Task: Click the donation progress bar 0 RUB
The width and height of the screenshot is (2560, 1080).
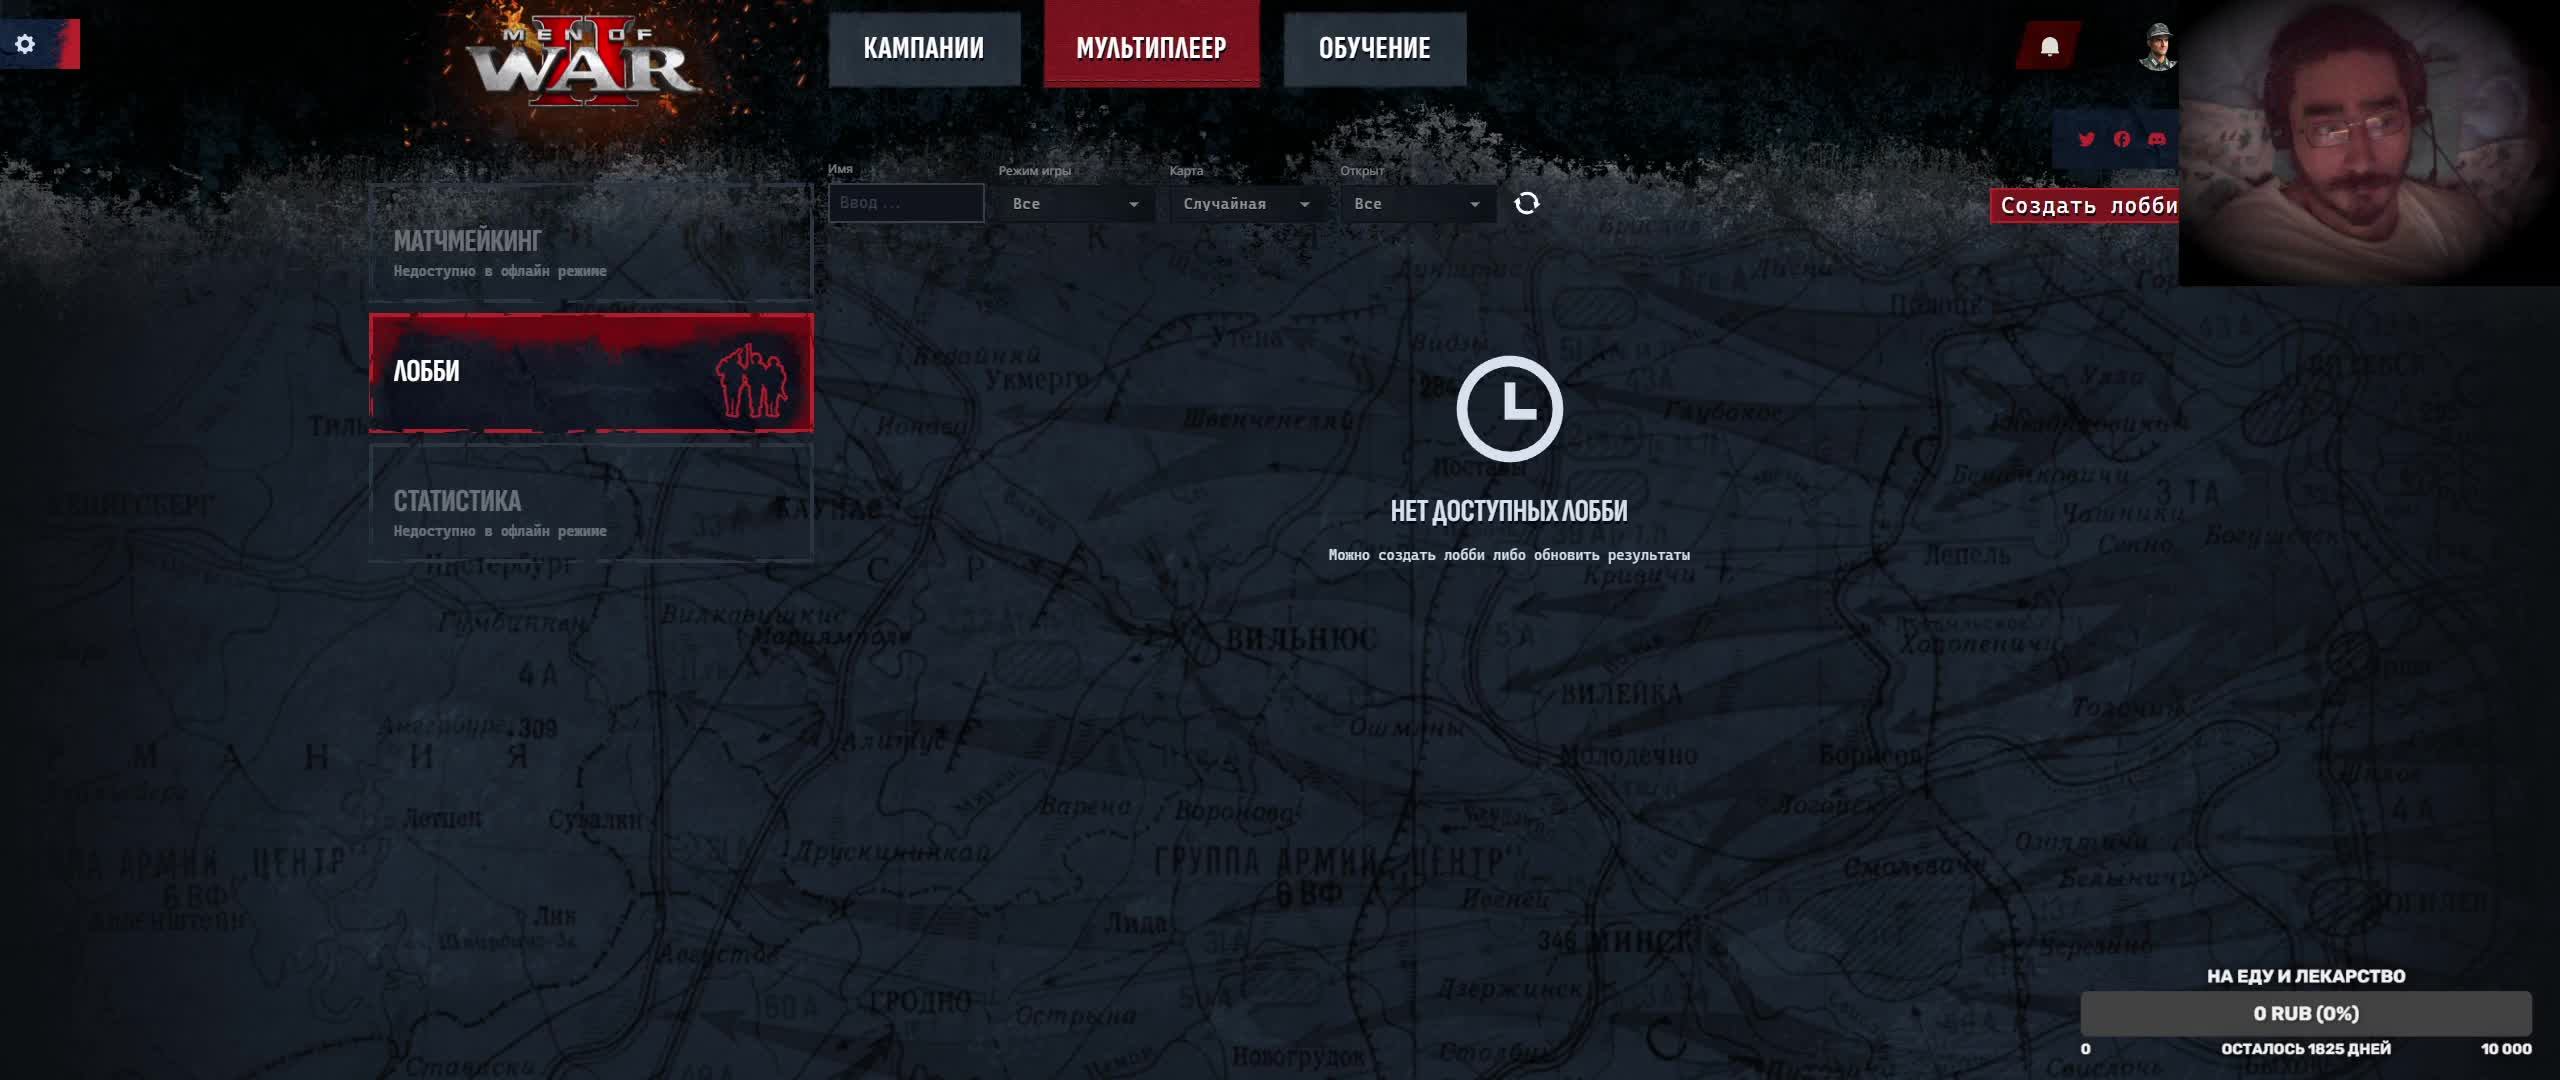Action: click(2305, 1013)
